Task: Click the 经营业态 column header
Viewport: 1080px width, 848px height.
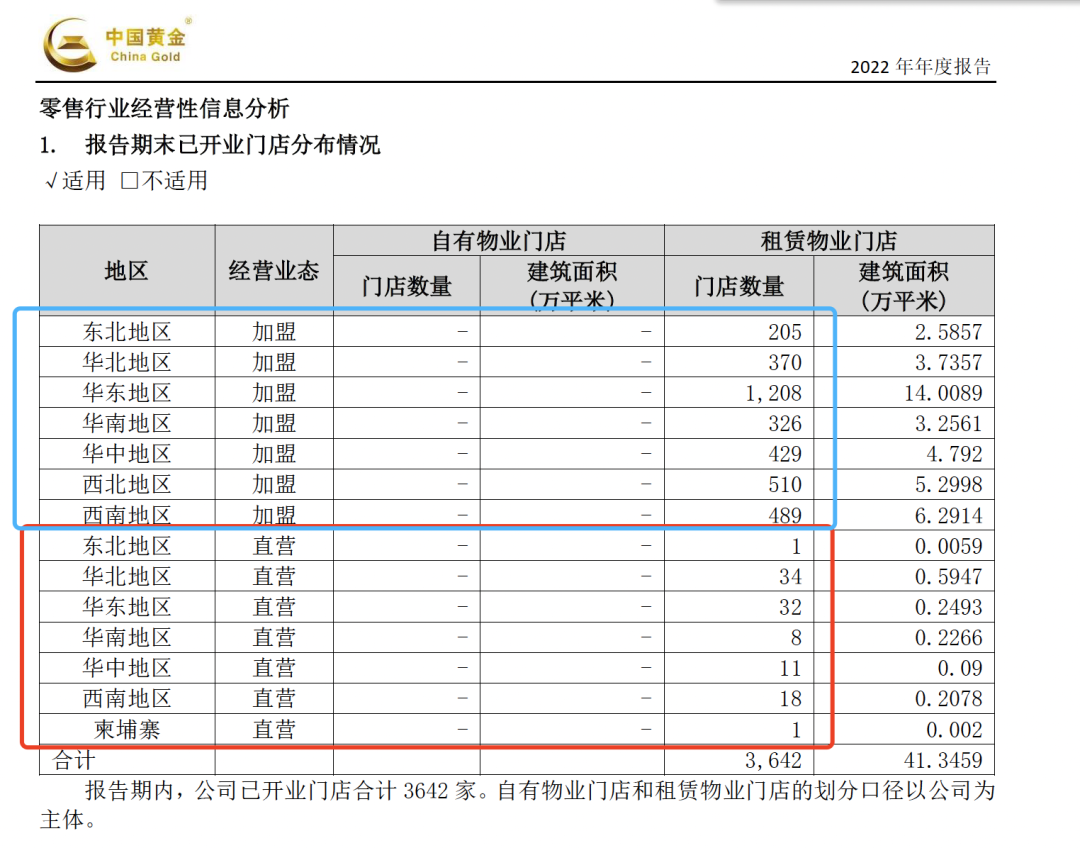Action: 273,271
